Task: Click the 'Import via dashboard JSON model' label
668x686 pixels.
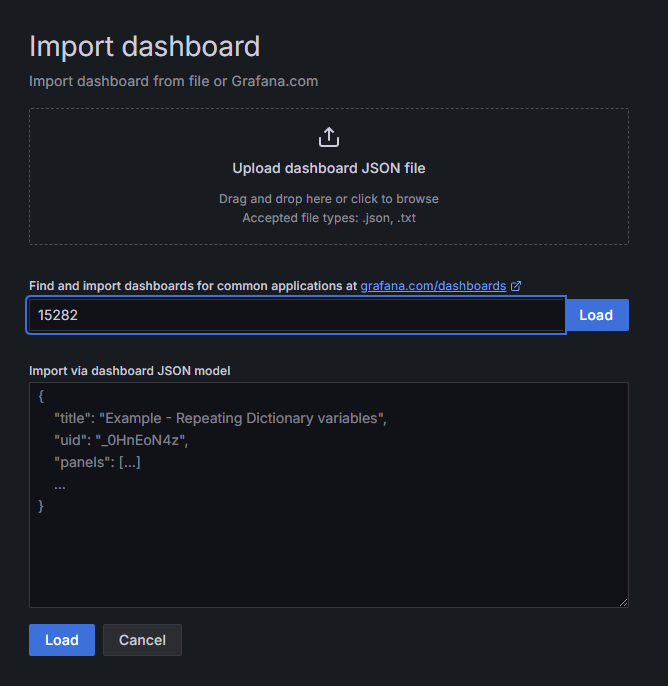Action: tap(129, 371)
